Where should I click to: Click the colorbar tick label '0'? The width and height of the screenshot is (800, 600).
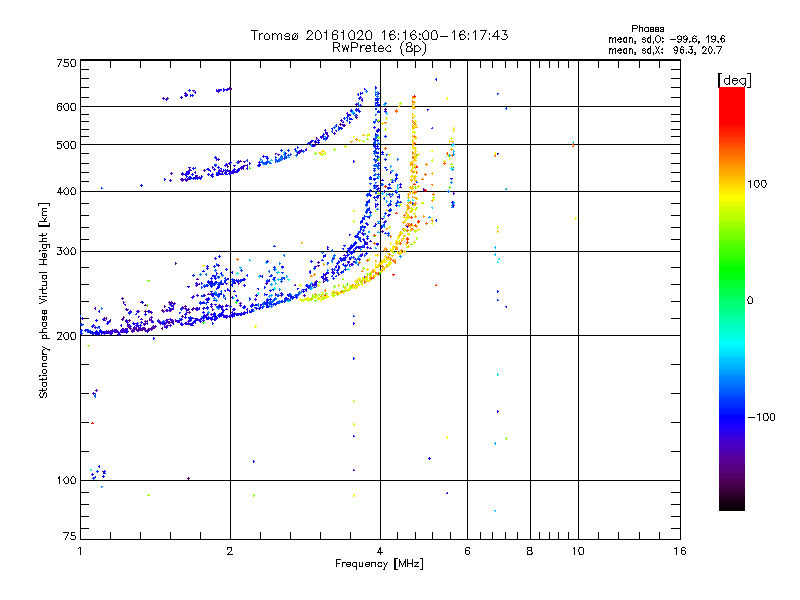click(x=750, y=301)
